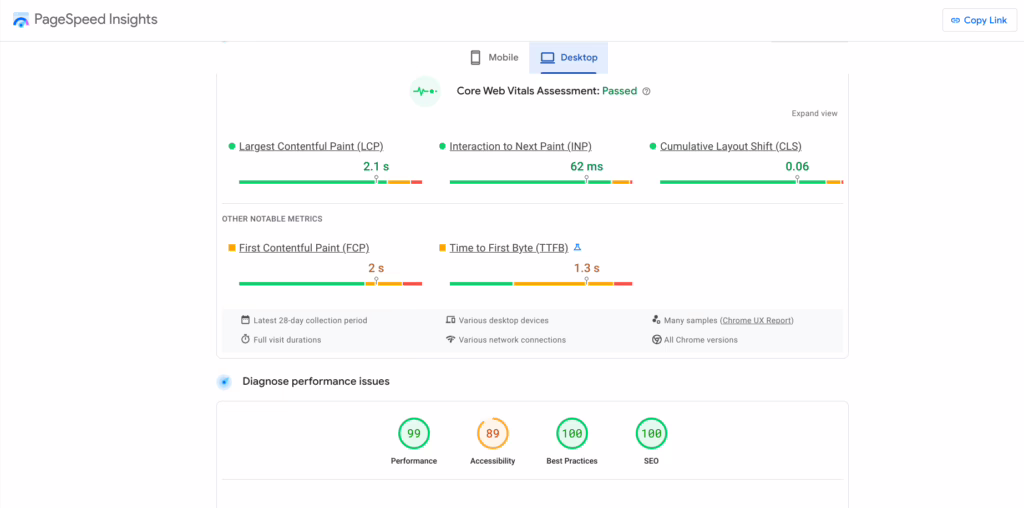Click the Core Web Vitals pulse icon
Viewport: 1024px width, 508px height.
click(425, 91)
